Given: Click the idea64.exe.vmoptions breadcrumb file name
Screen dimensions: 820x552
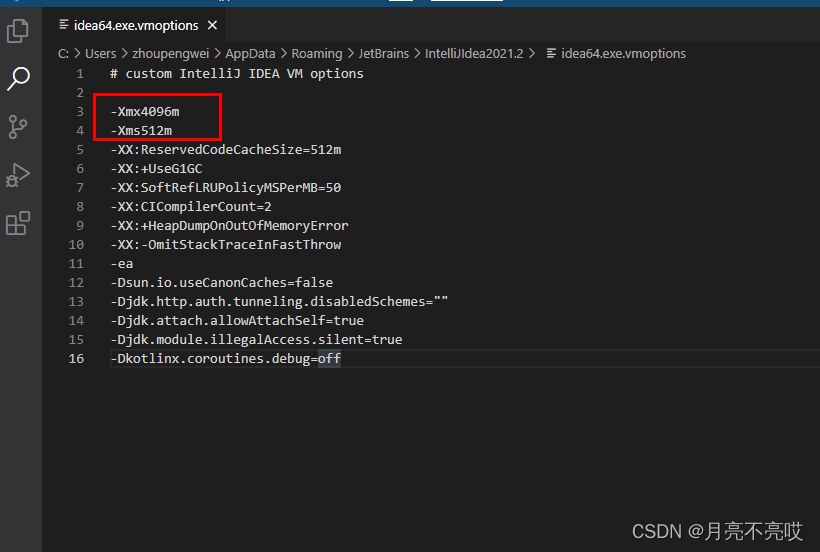Looking at the screenshot, I should [623, 53].
